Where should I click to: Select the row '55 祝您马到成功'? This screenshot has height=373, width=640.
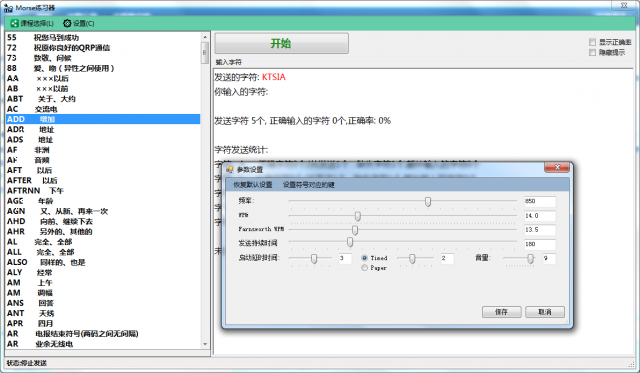[x=103, y=38]
